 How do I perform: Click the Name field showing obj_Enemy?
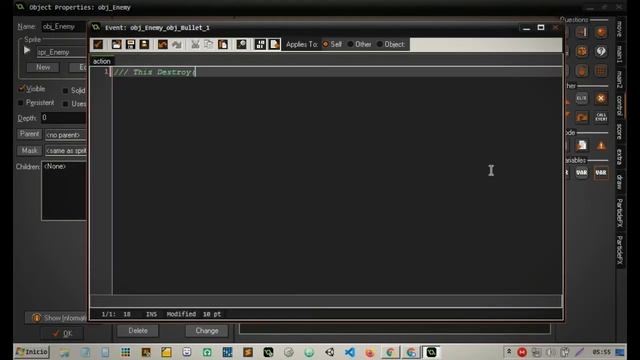tap(64, 27)
